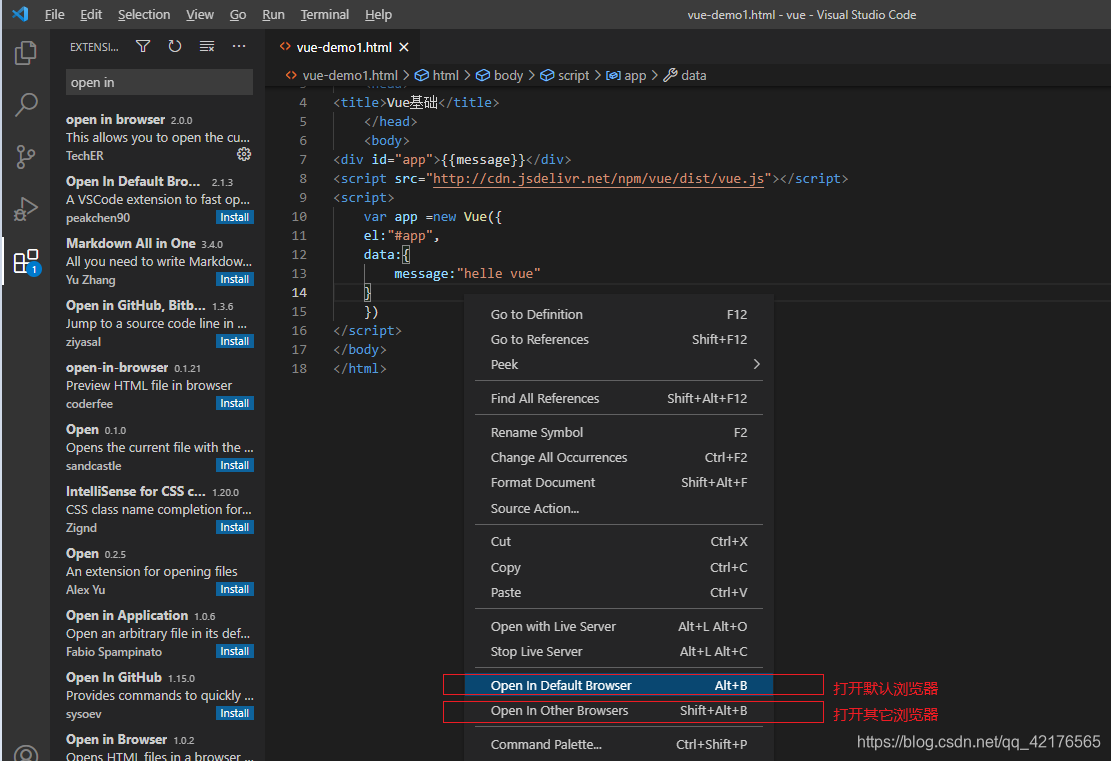Image resolution: width=1111 pixels, height=761 pixels.
Task: Choose Open In Other Browsers
Action: pos(619,711)
